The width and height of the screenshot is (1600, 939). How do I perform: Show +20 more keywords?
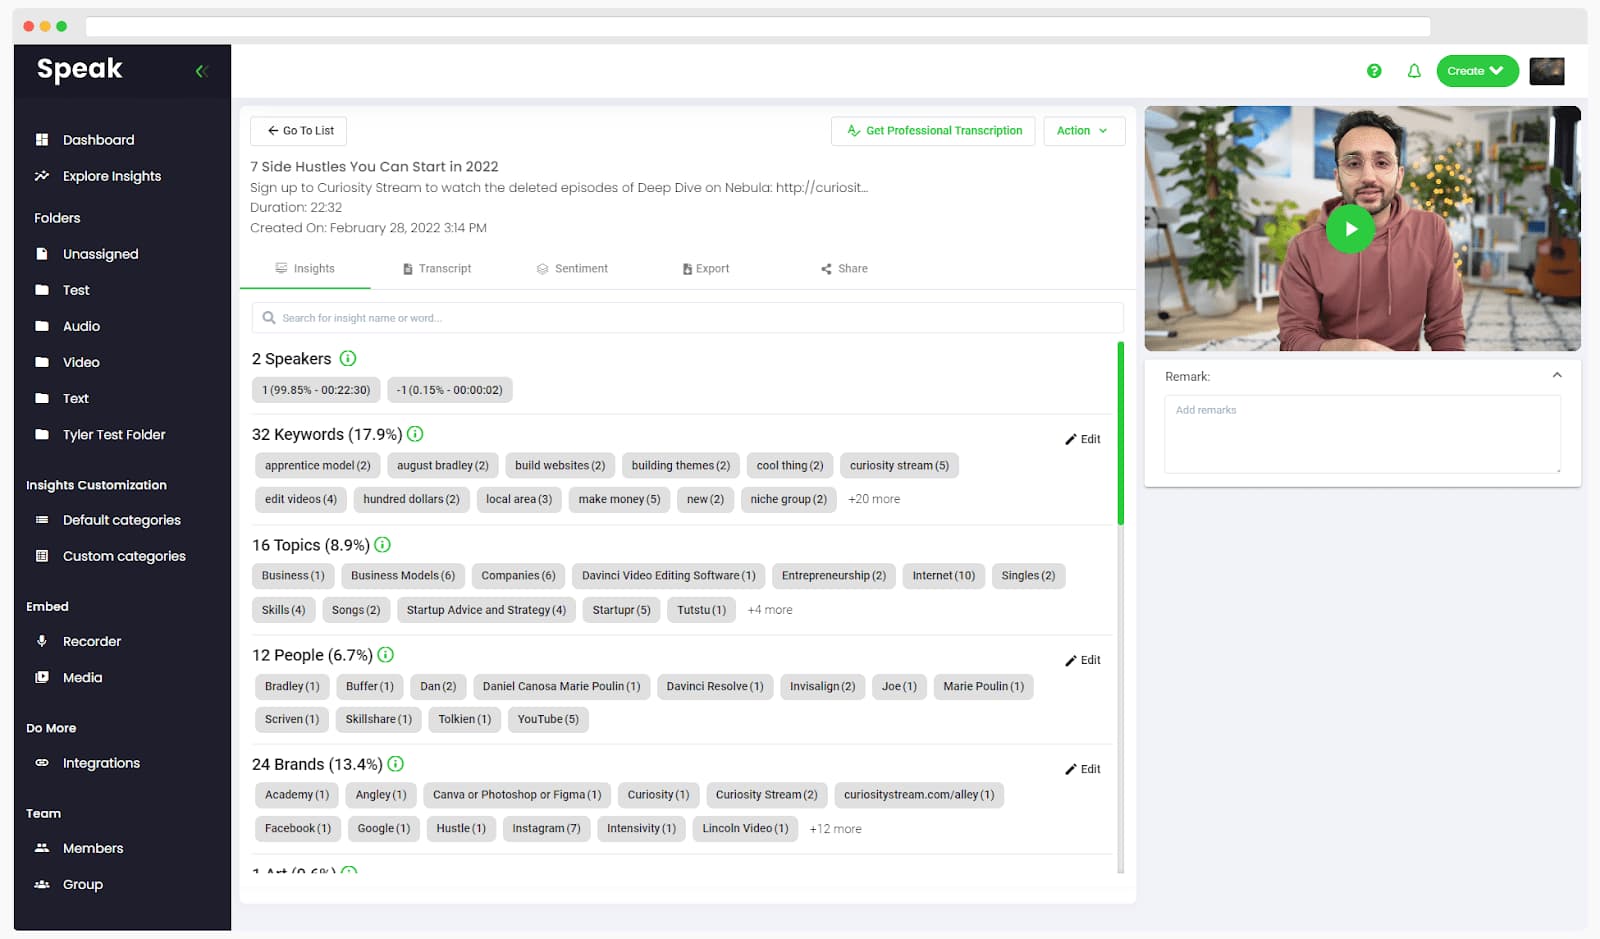click(x=873, y=499)
